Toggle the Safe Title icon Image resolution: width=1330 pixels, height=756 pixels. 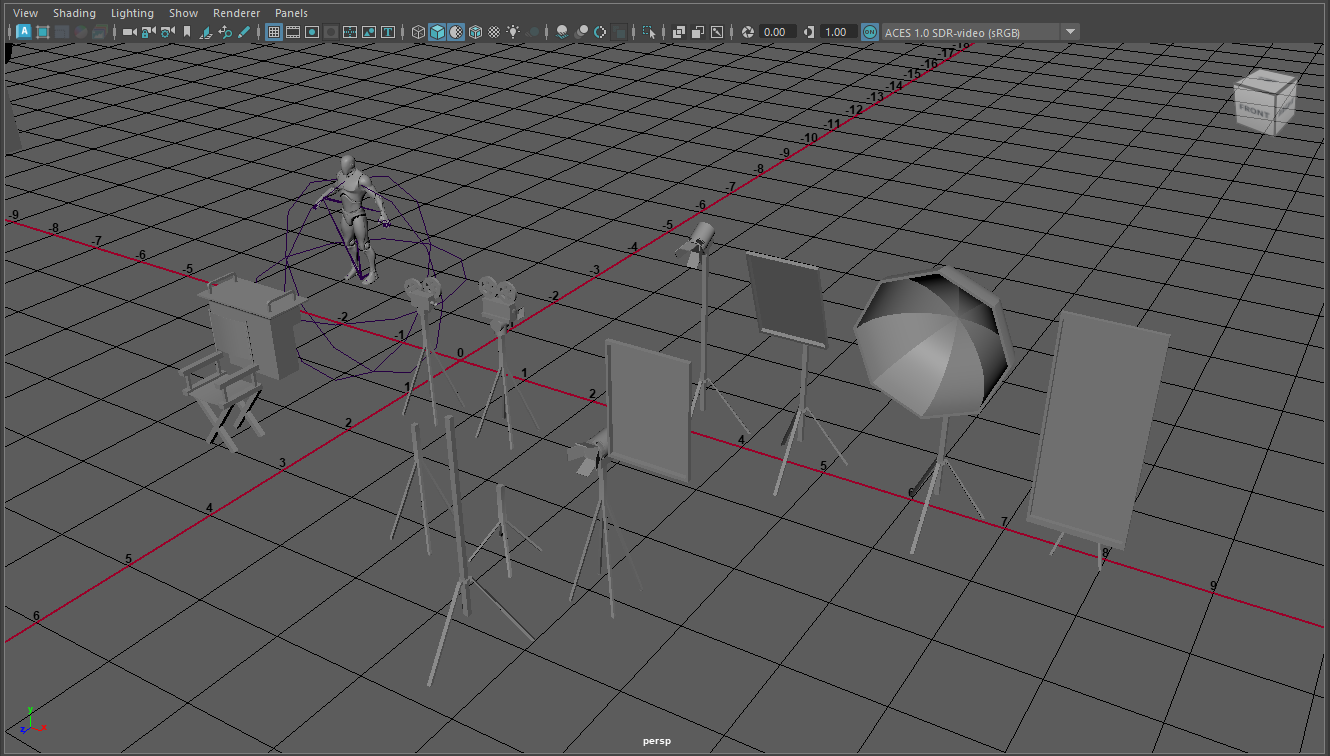(x=388, y=32)
